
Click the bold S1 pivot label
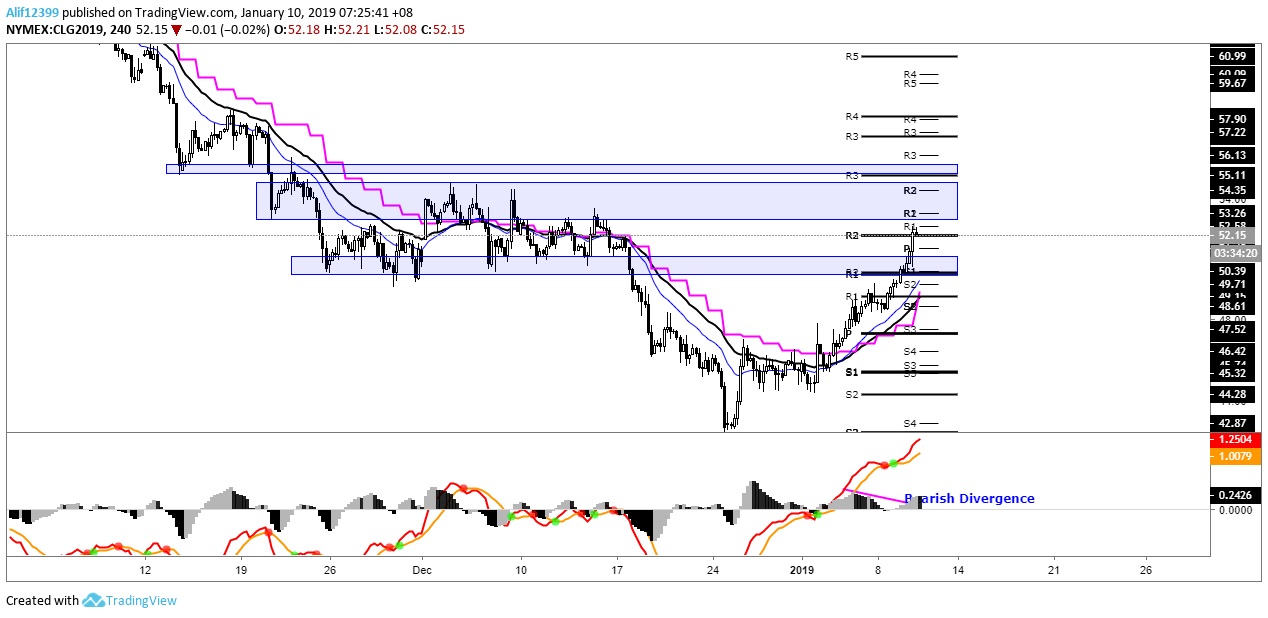[x=852, y=371]
